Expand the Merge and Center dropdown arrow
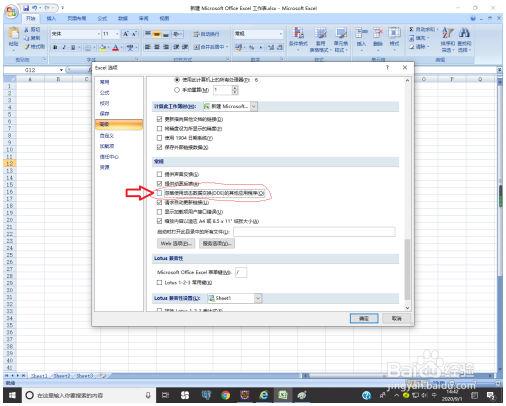 [227, 47]
